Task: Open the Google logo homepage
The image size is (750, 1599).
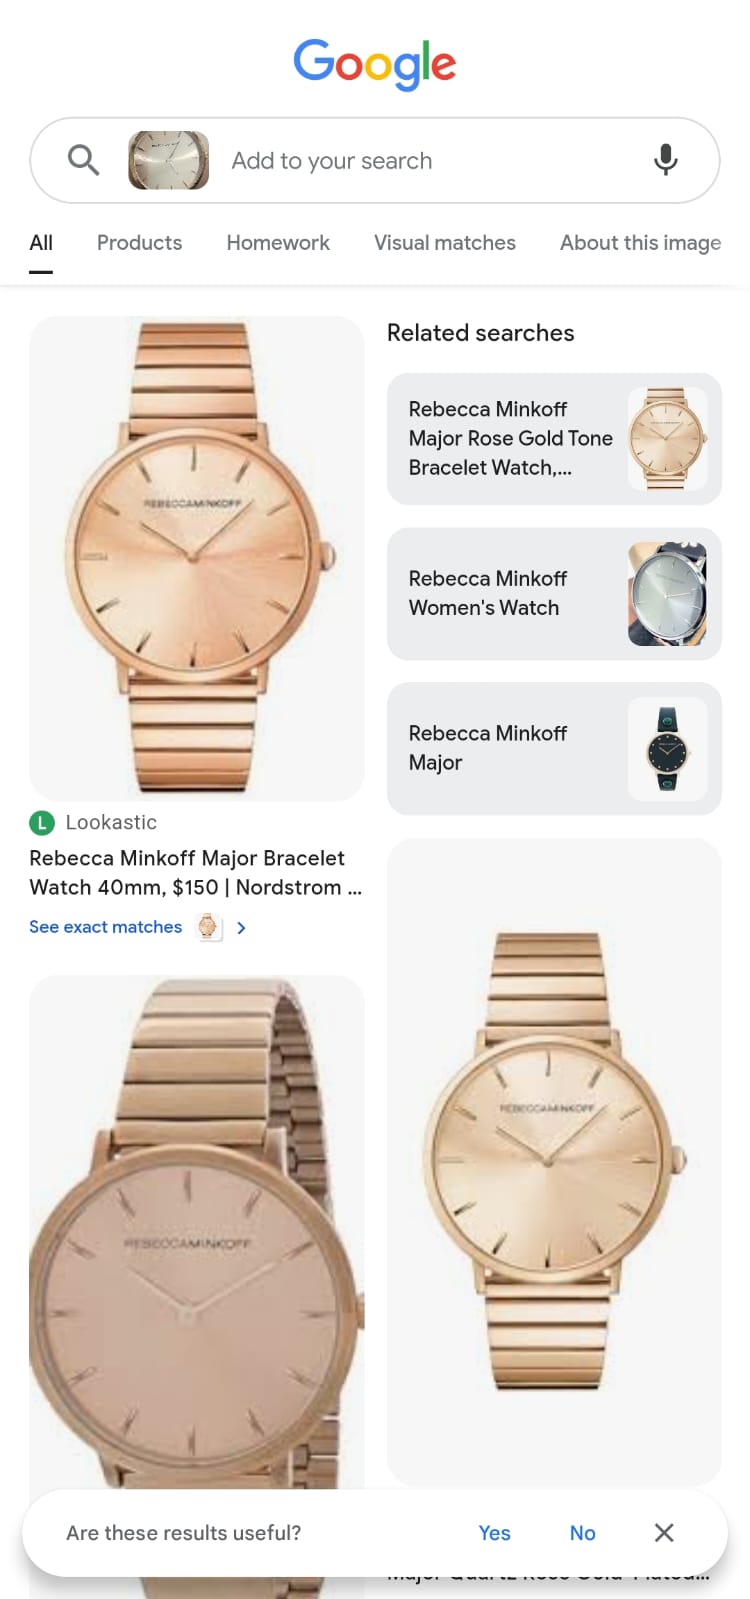Action: tap(375, 64)
